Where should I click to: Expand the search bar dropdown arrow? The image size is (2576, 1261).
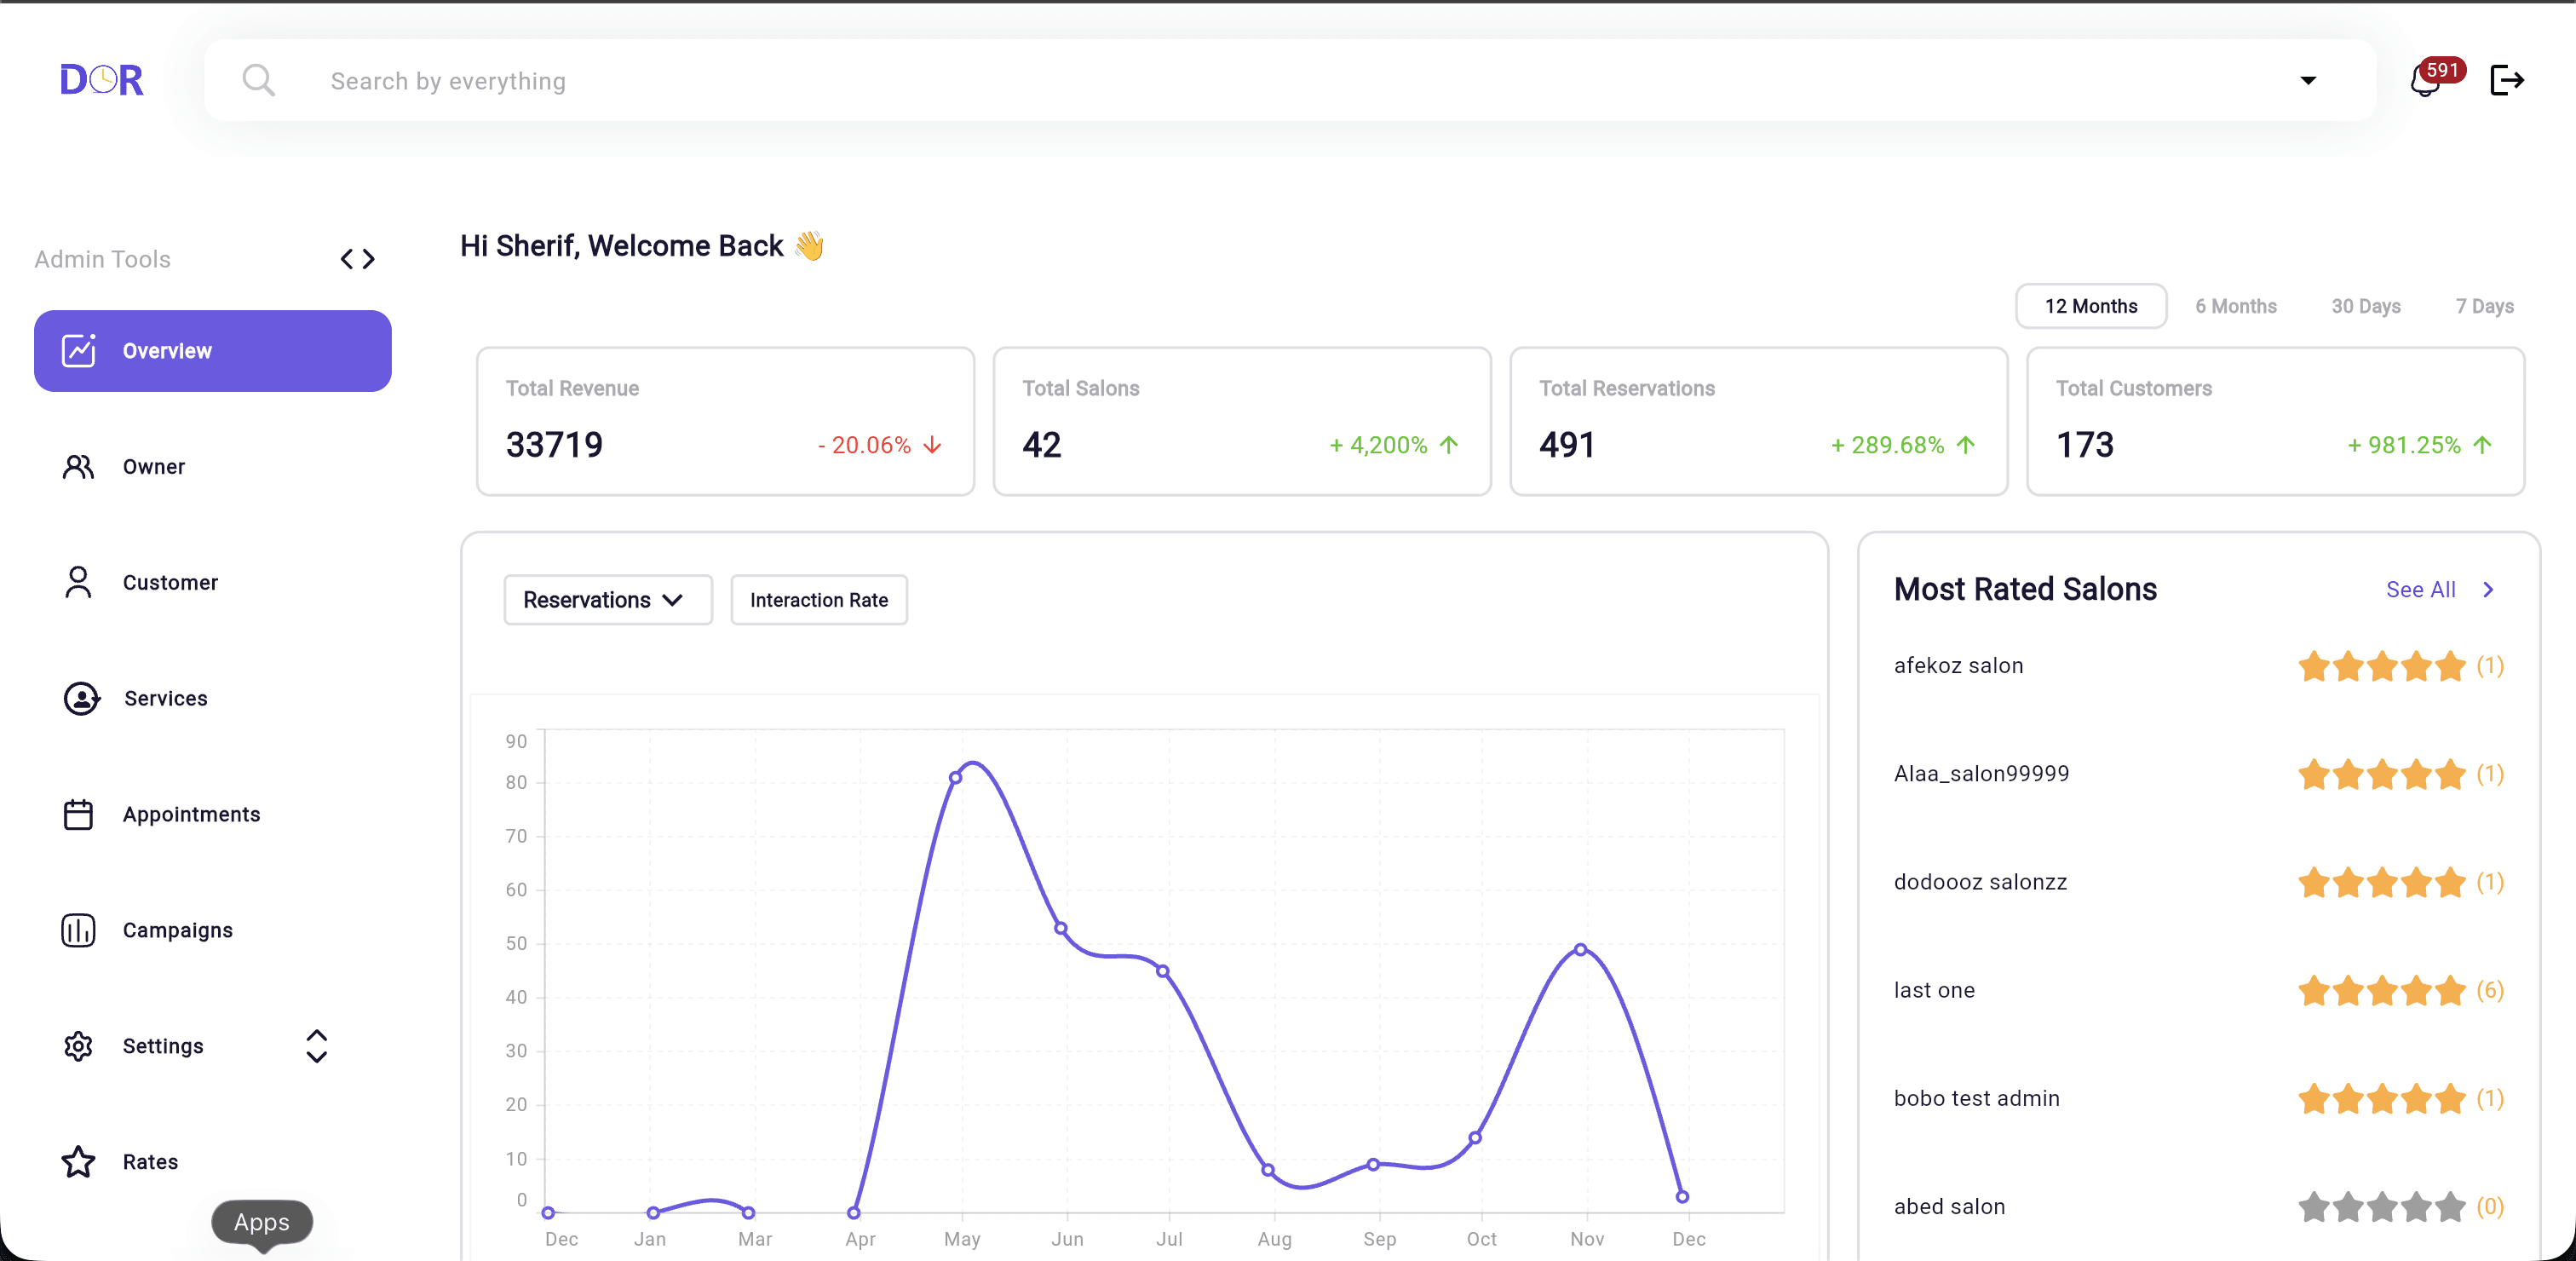point(2308,80)
